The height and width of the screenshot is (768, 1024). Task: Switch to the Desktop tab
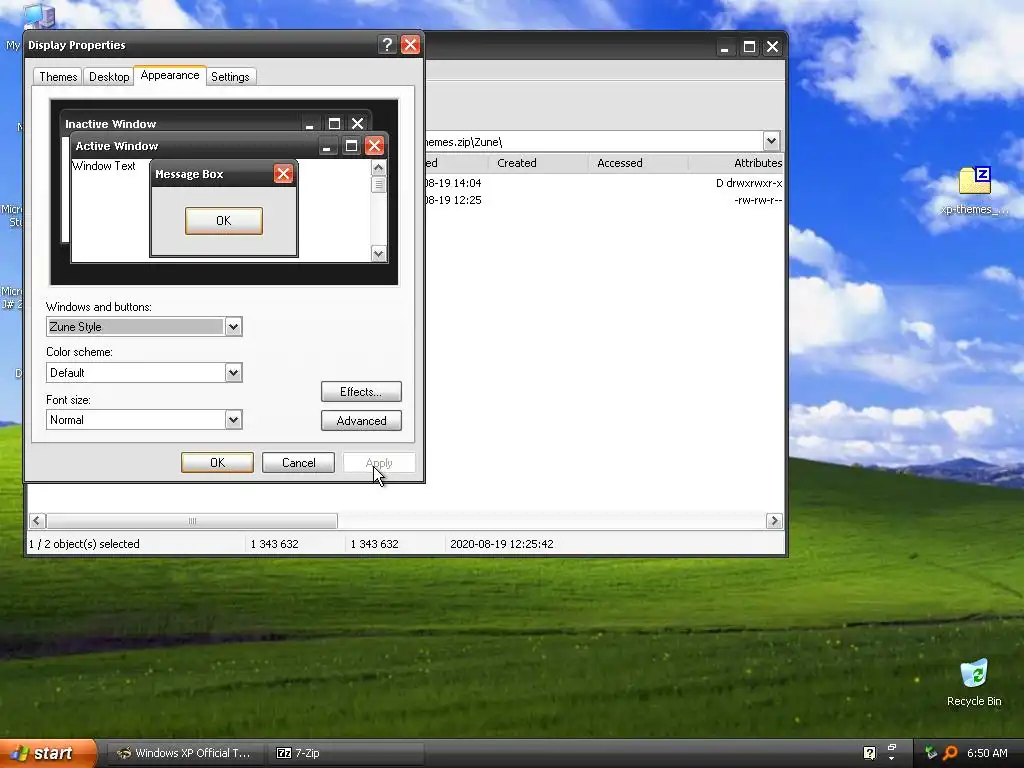109,76
